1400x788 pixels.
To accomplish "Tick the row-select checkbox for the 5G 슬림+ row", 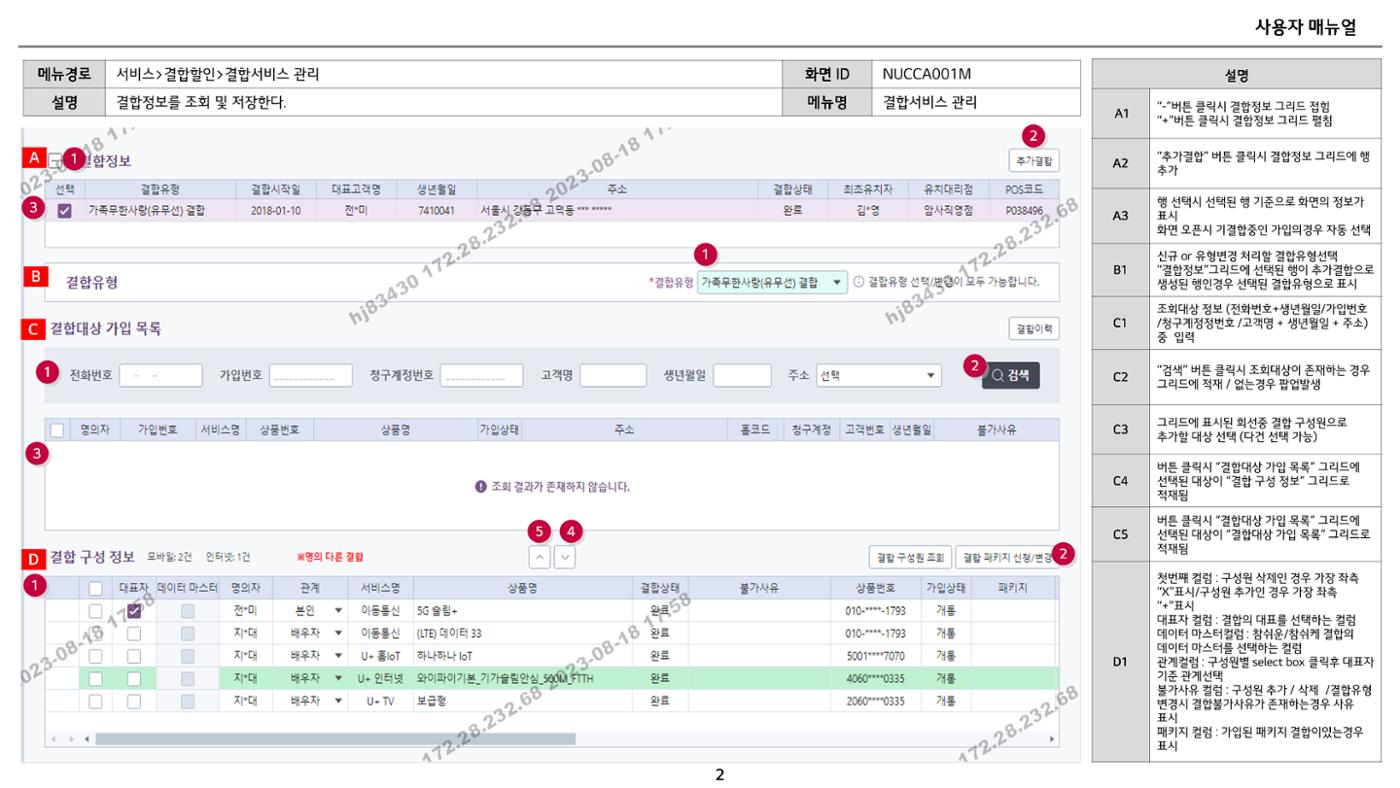I will click(95, 610).
